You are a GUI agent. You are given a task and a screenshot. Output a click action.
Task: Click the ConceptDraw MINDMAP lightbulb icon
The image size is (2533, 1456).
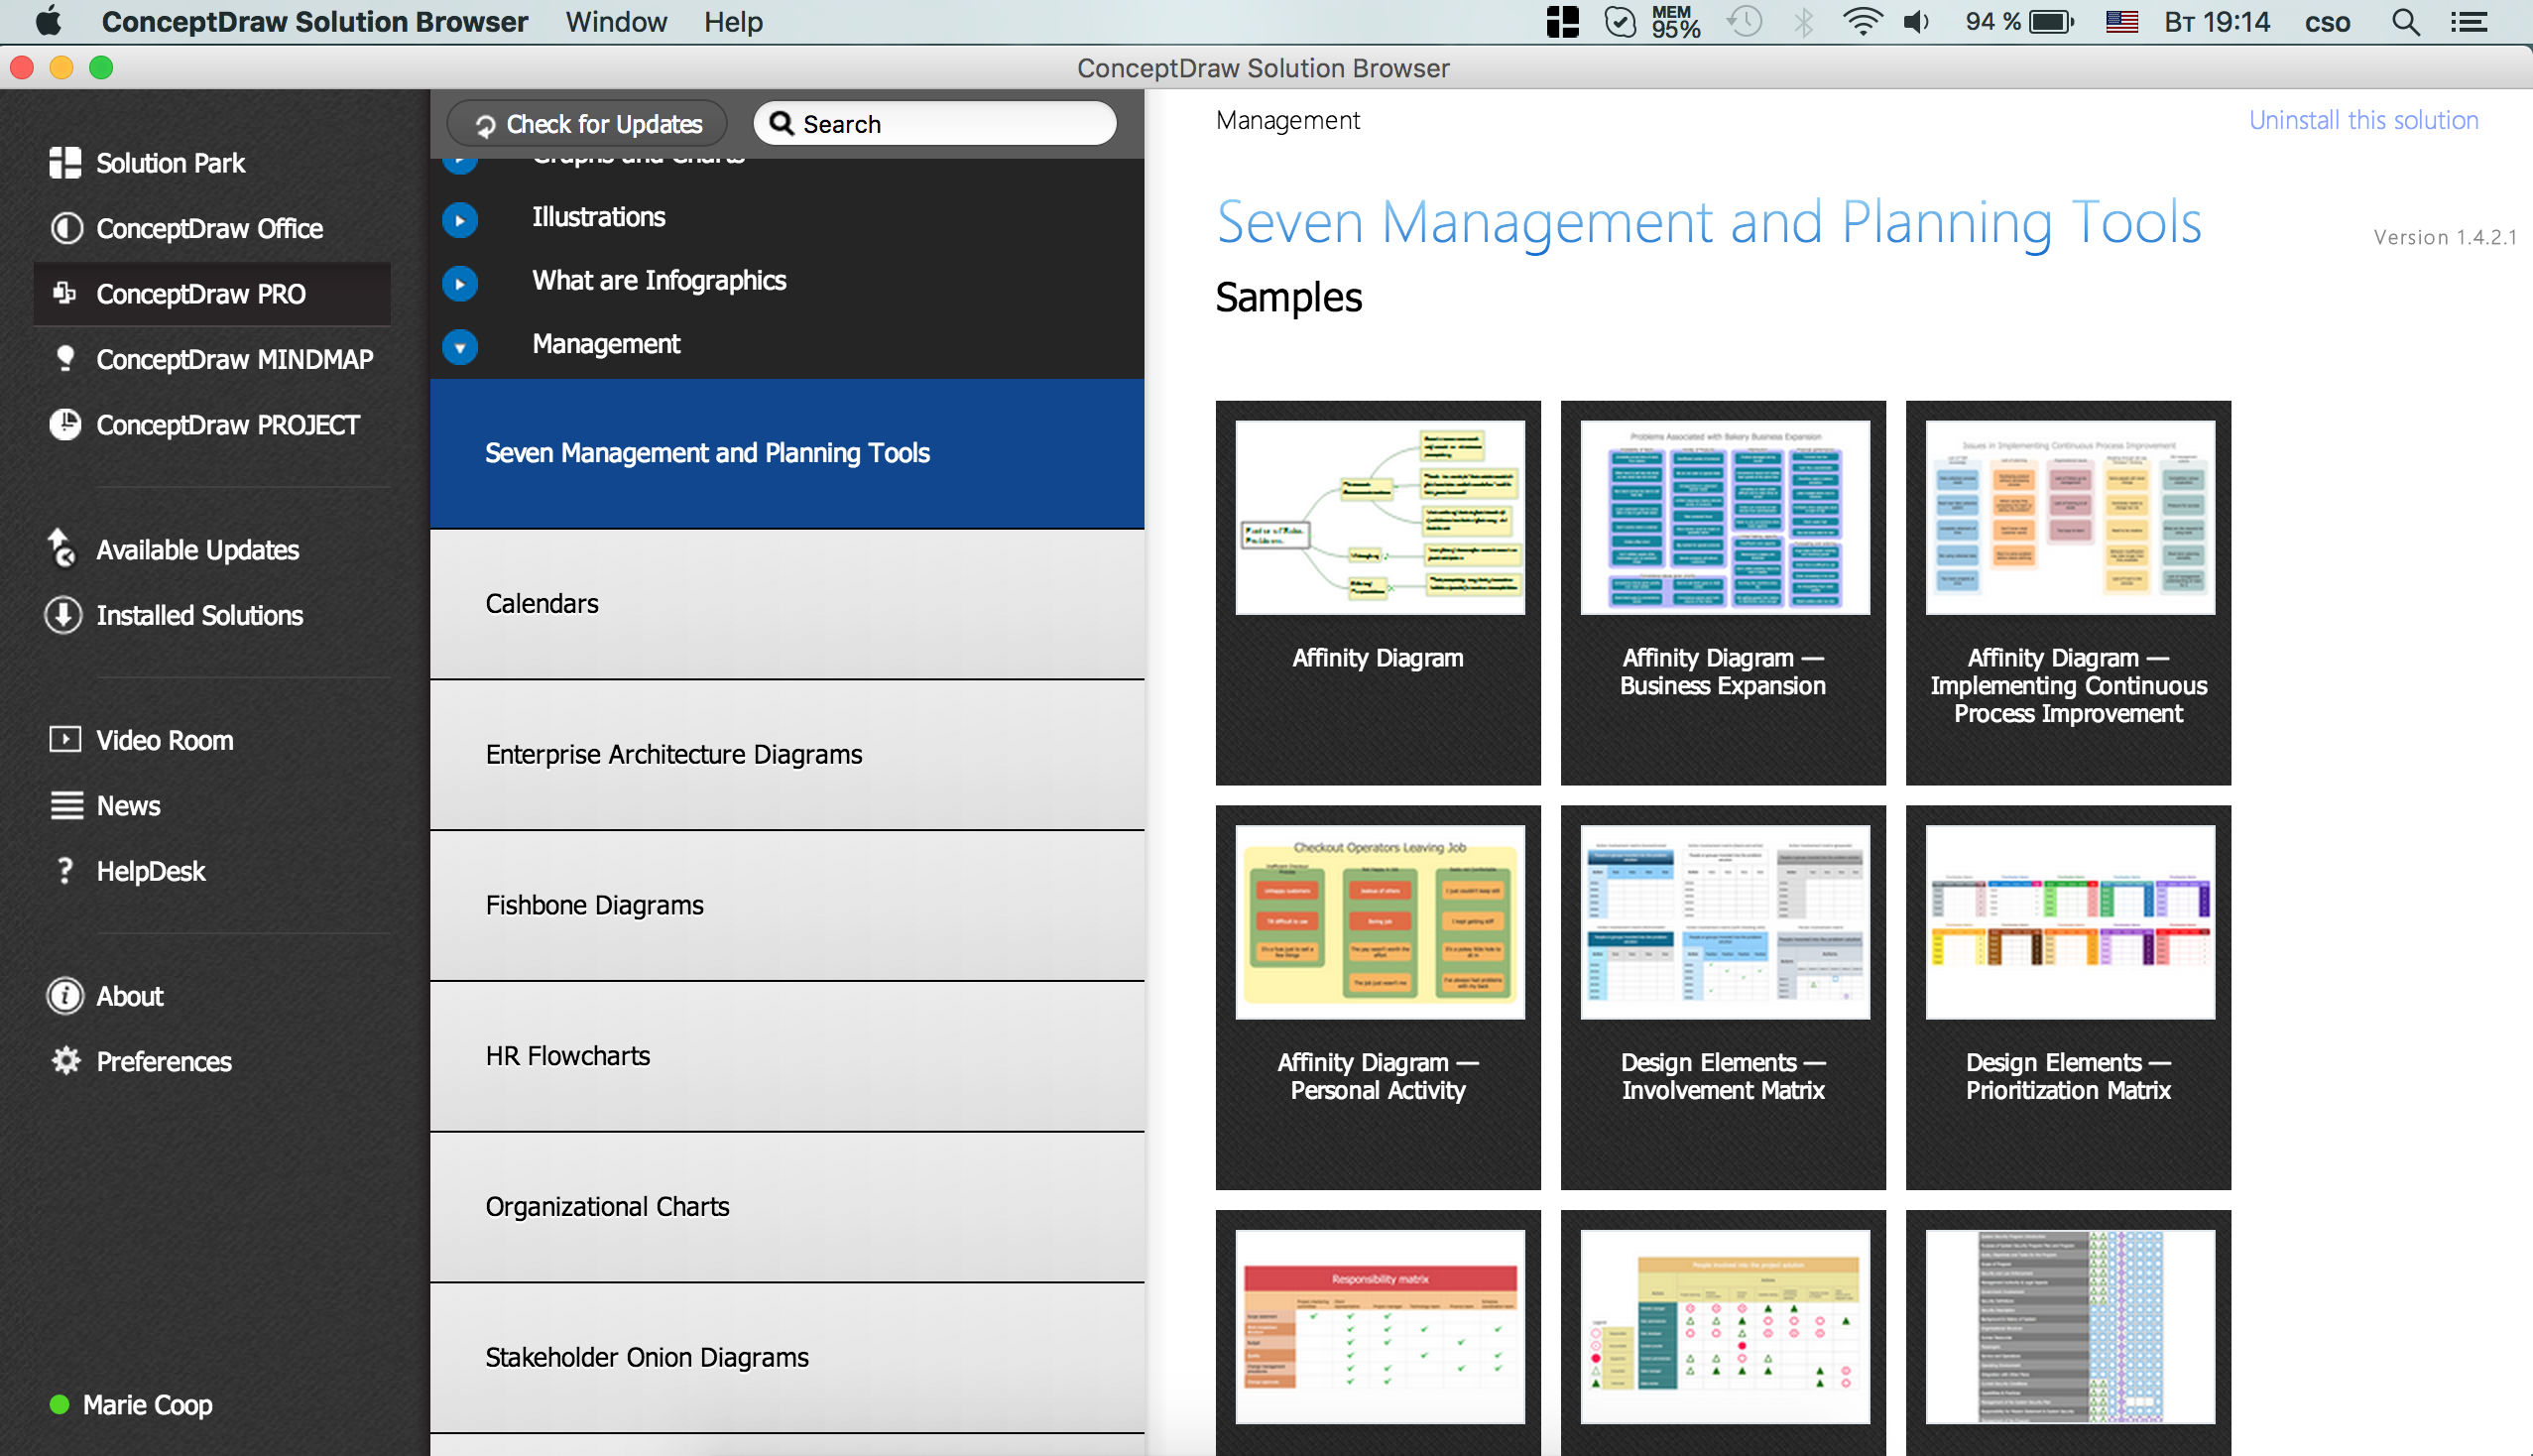tap(66, 358)
